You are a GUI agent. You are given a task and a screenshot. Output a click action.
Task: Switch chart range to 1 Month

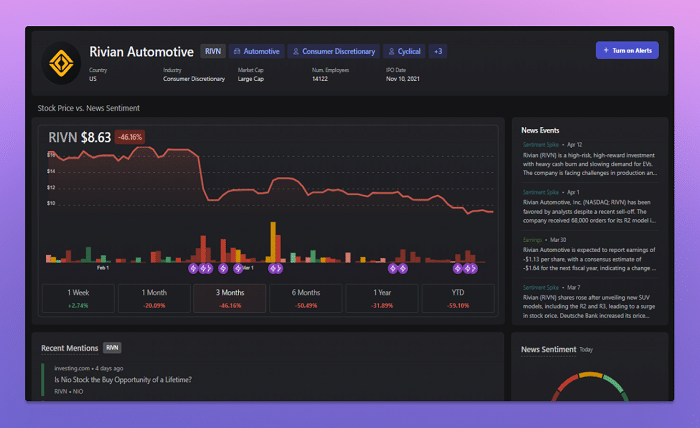coord(154,298)
